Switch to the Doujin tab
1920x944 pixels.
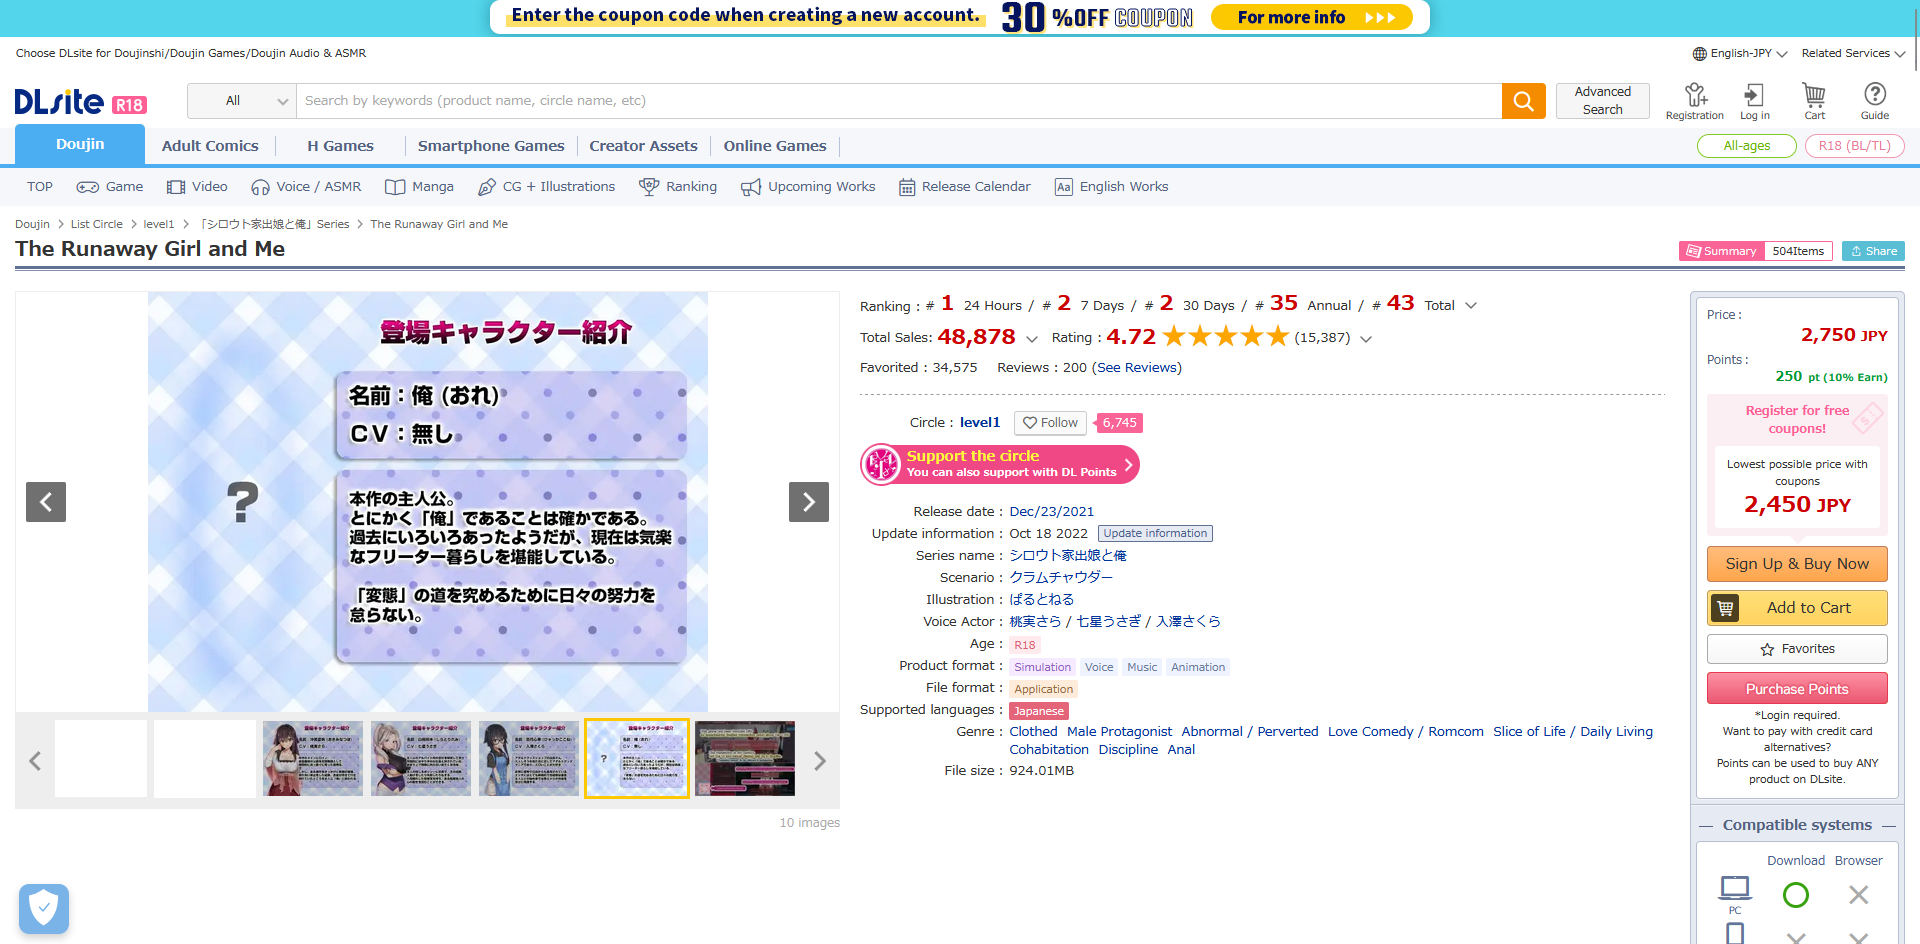pos(80,145)
